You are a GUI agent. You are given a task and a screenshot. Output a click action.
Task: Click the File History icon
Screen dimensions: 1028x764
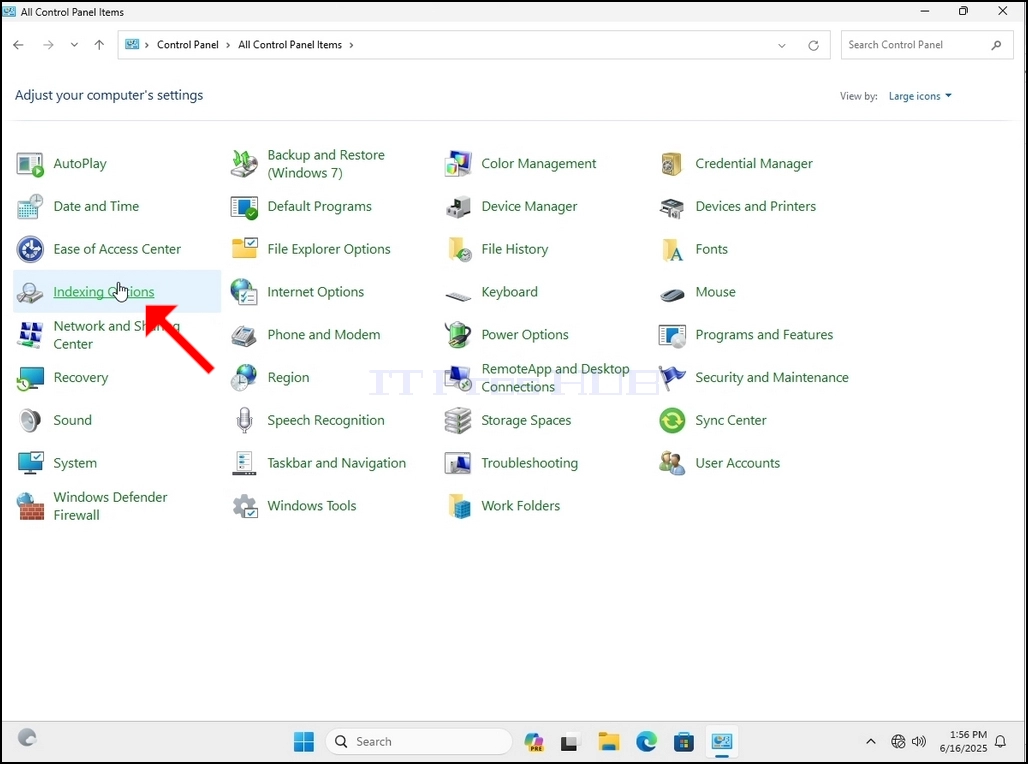tap(458, 249)
